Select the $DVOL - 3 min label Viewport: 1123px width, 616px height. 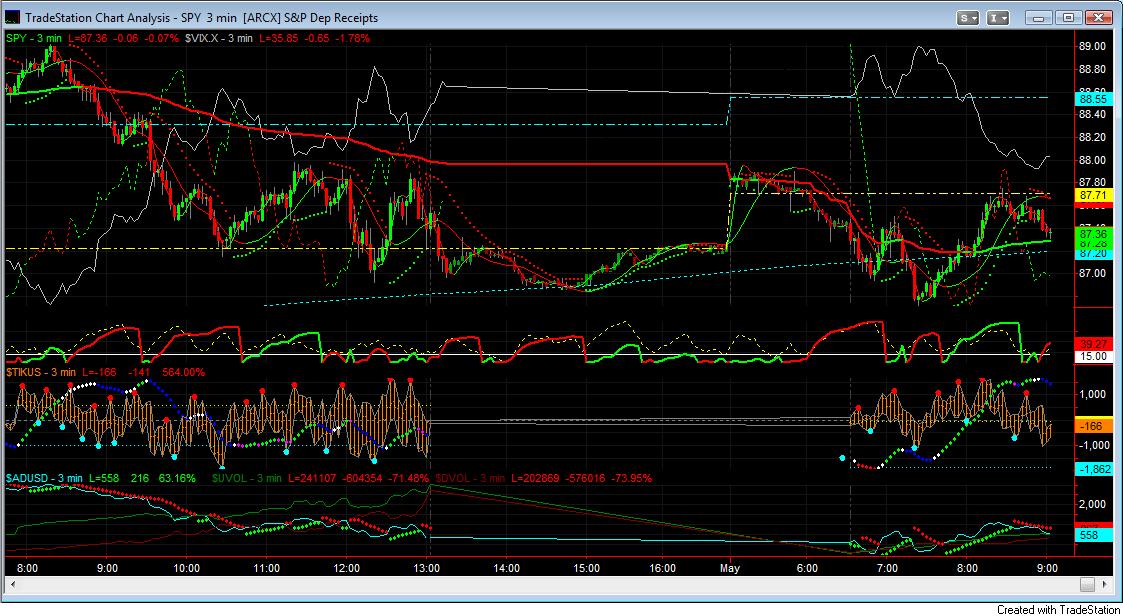(470, 477)
